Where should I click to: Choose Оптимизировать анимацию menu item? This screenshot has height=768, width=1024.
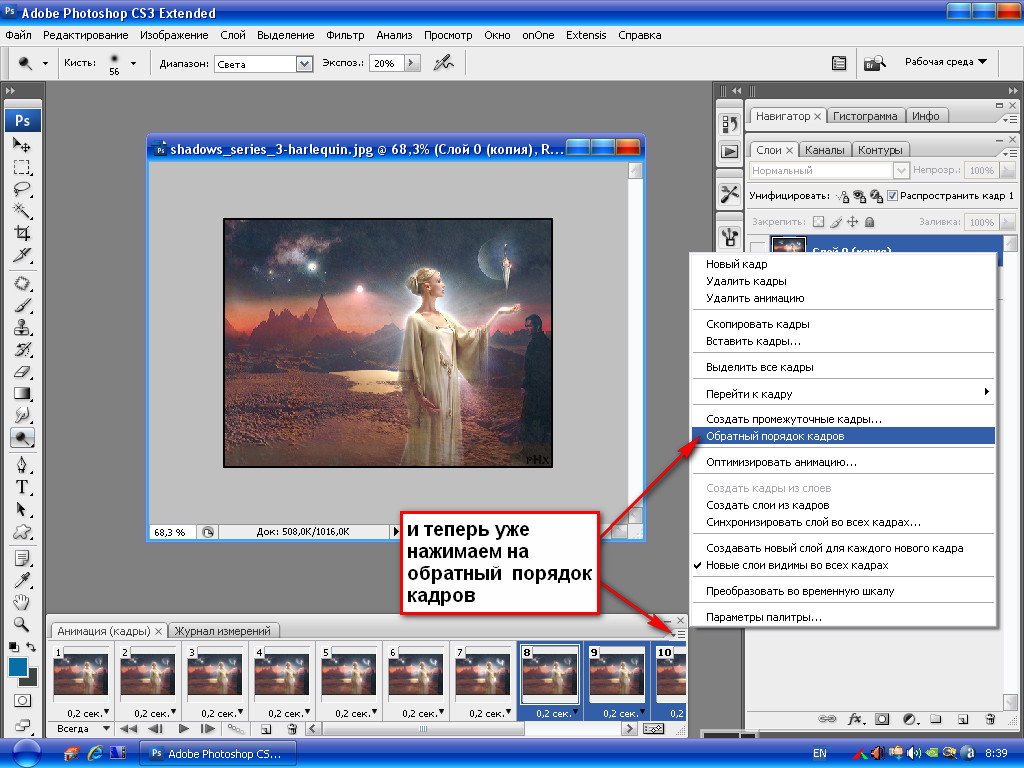843,462
